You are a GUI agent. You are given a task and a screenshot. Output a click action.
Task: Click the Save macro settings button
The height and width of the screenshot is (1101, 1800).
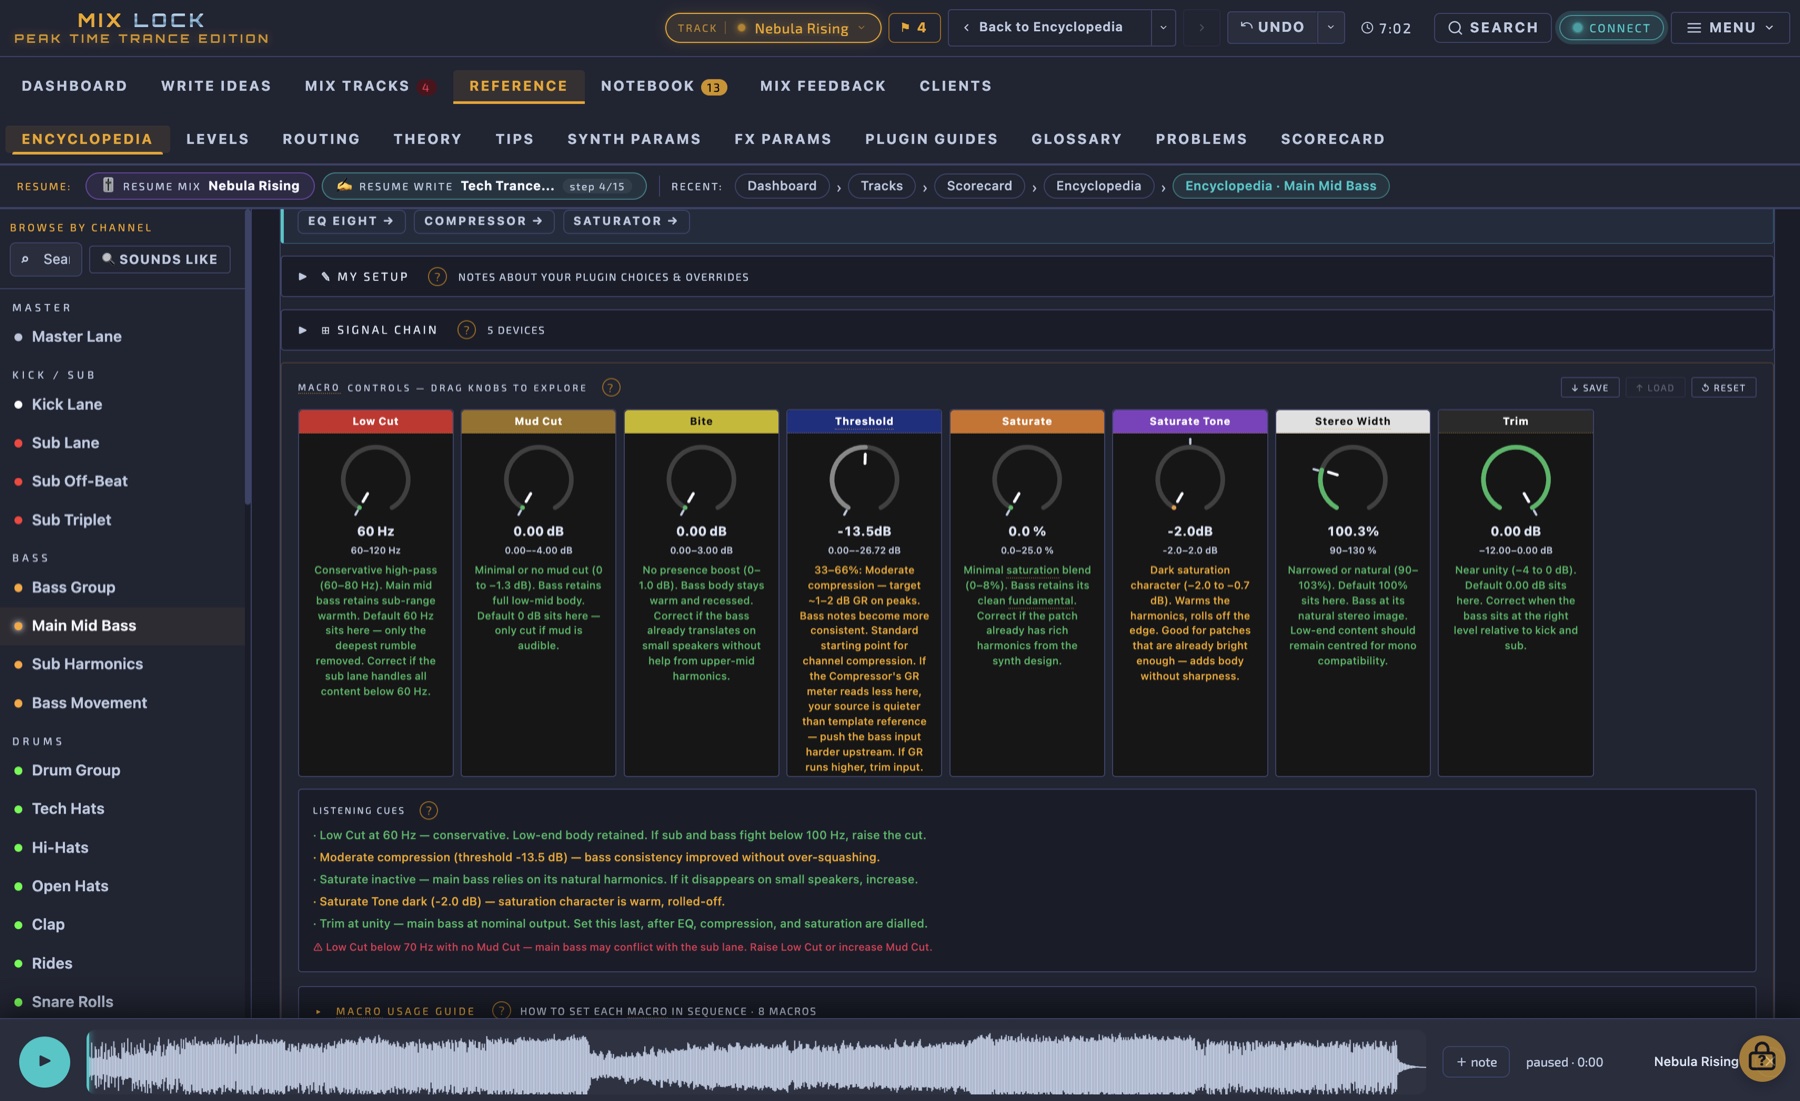pyautogui.click(x=1589, y=387)
